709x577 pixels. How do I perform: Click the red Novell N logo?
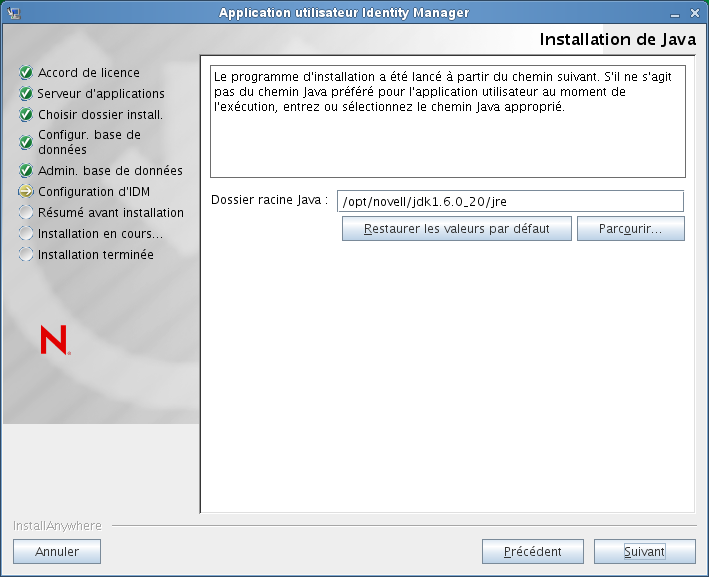(55, 340)
